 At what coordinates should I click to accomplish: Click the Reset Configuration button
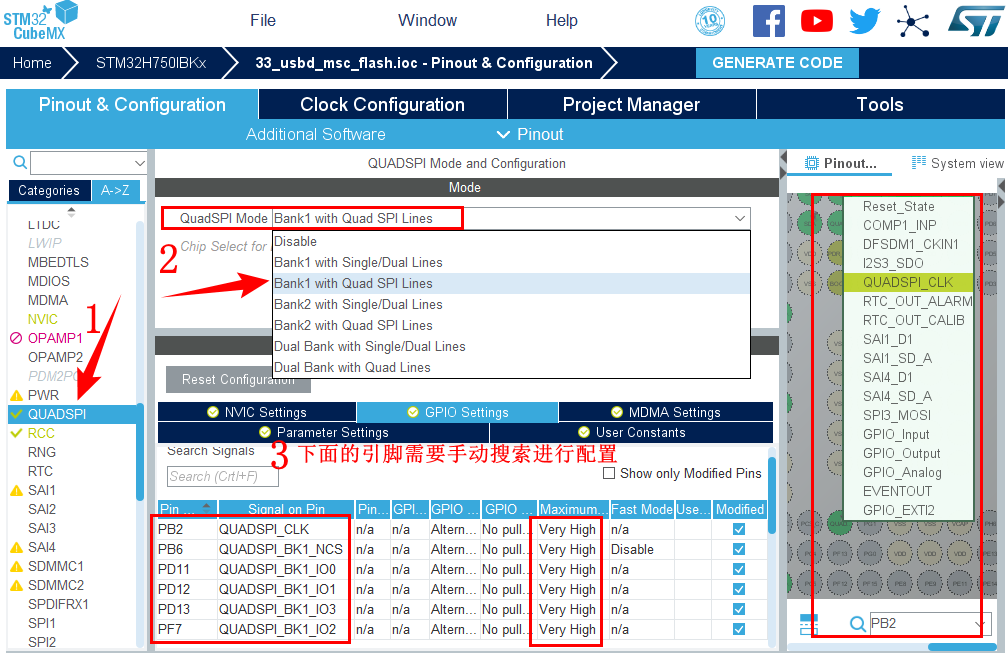[238, 380]
